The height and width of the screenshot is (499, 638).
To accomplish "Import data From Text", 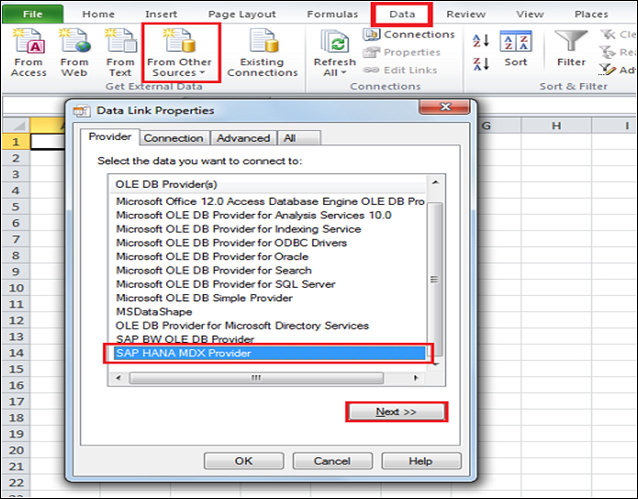I will point(120,53).
